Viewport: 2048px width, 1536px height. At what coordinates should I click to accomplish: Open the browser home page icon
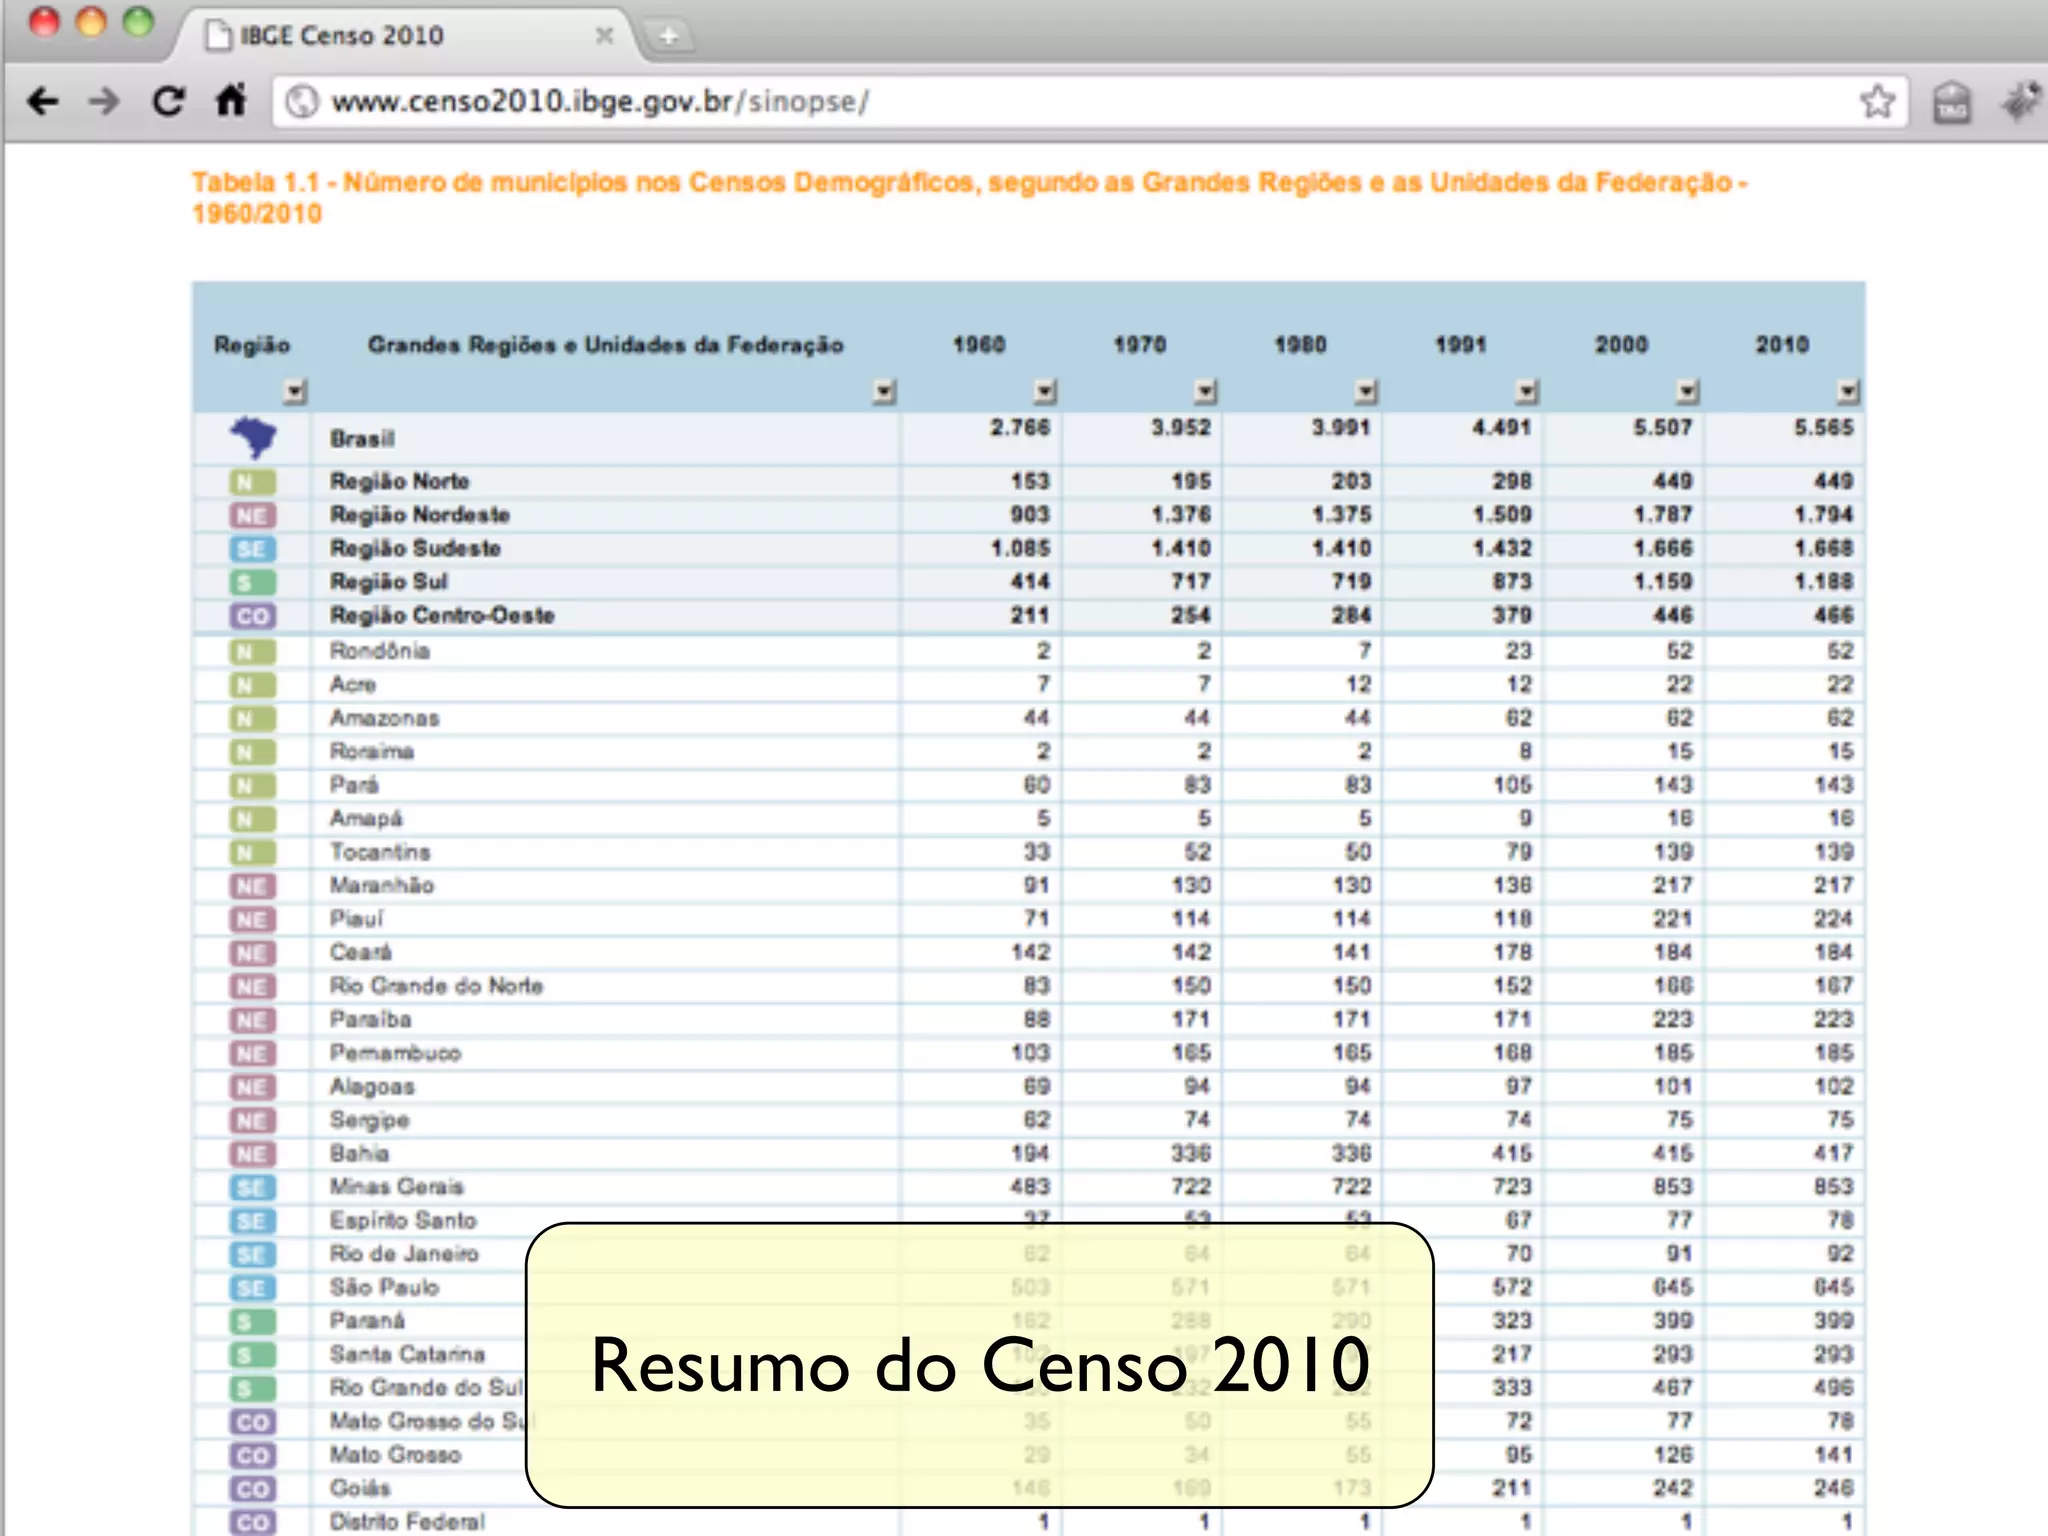point(231,100)
